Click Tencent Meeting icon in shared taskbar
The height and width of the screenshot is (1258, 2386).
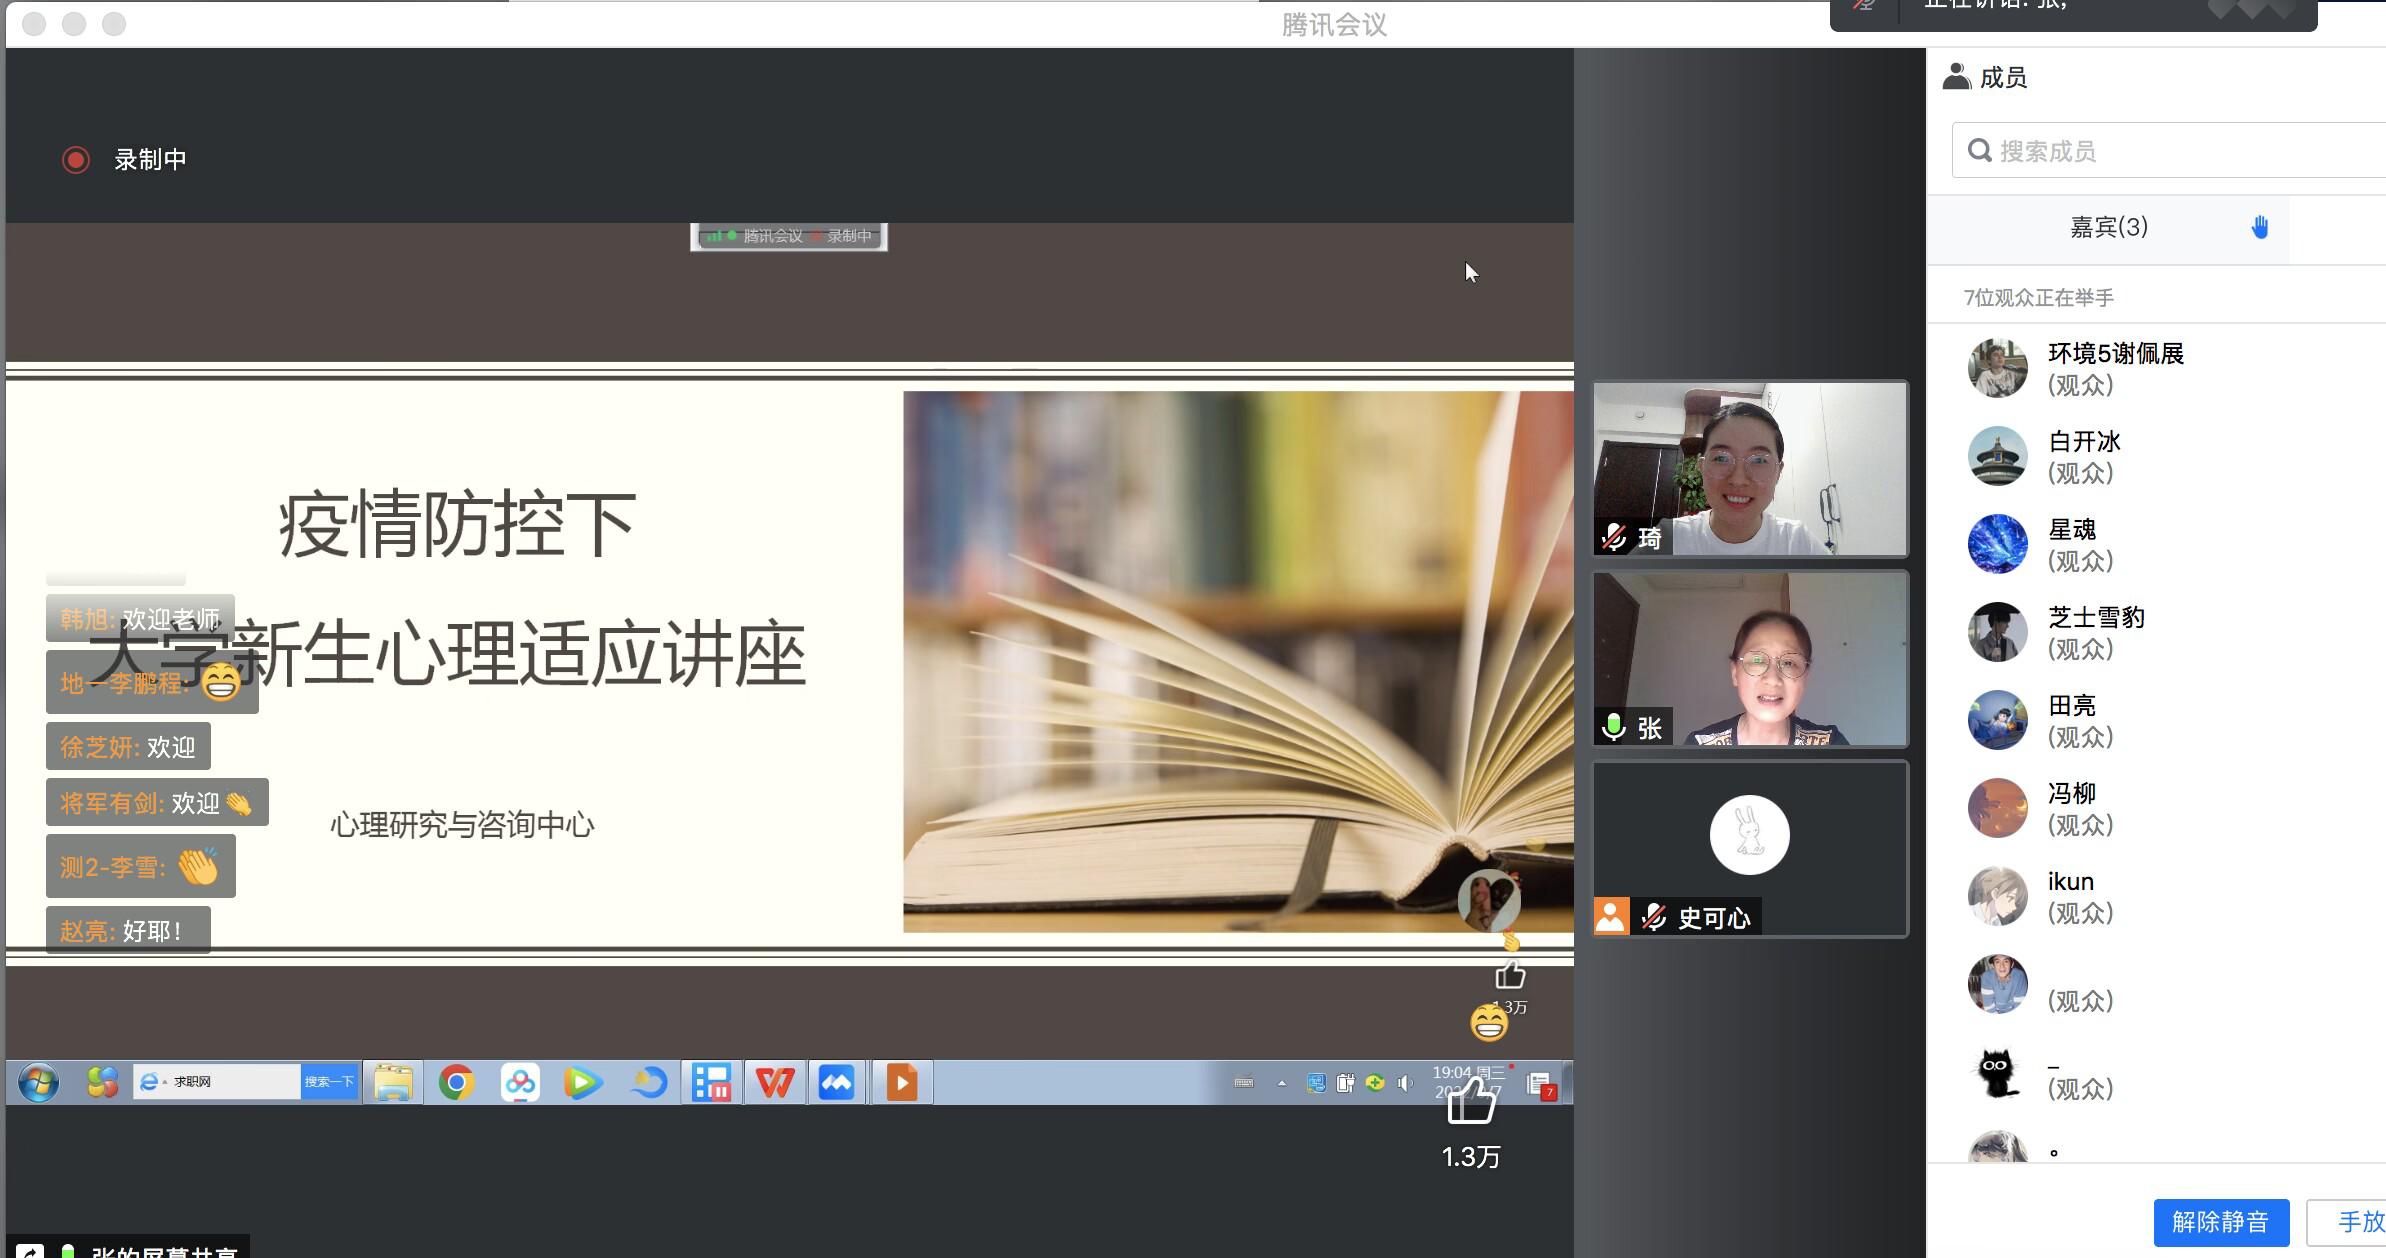[x=836, y=1082]
